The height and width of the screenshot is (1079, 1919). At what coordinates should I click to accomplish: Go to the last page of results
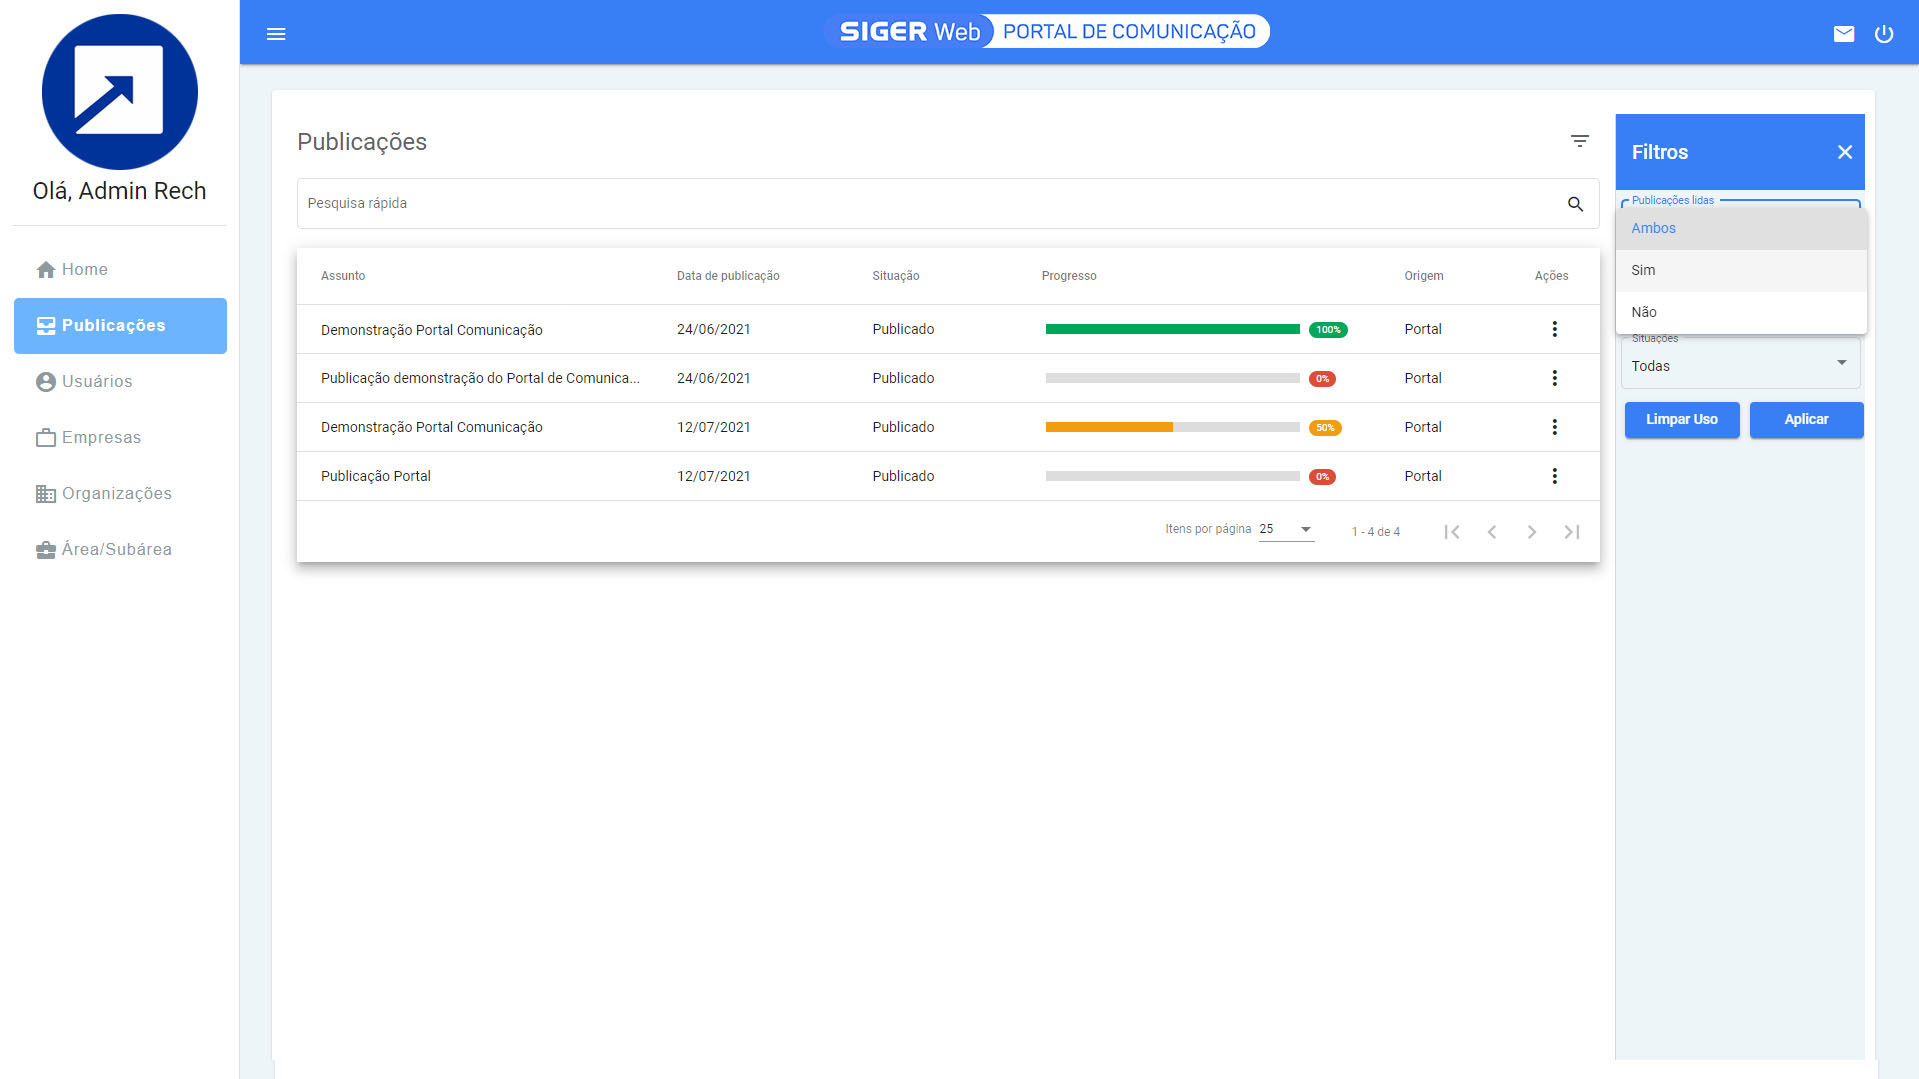(1571, 532)
